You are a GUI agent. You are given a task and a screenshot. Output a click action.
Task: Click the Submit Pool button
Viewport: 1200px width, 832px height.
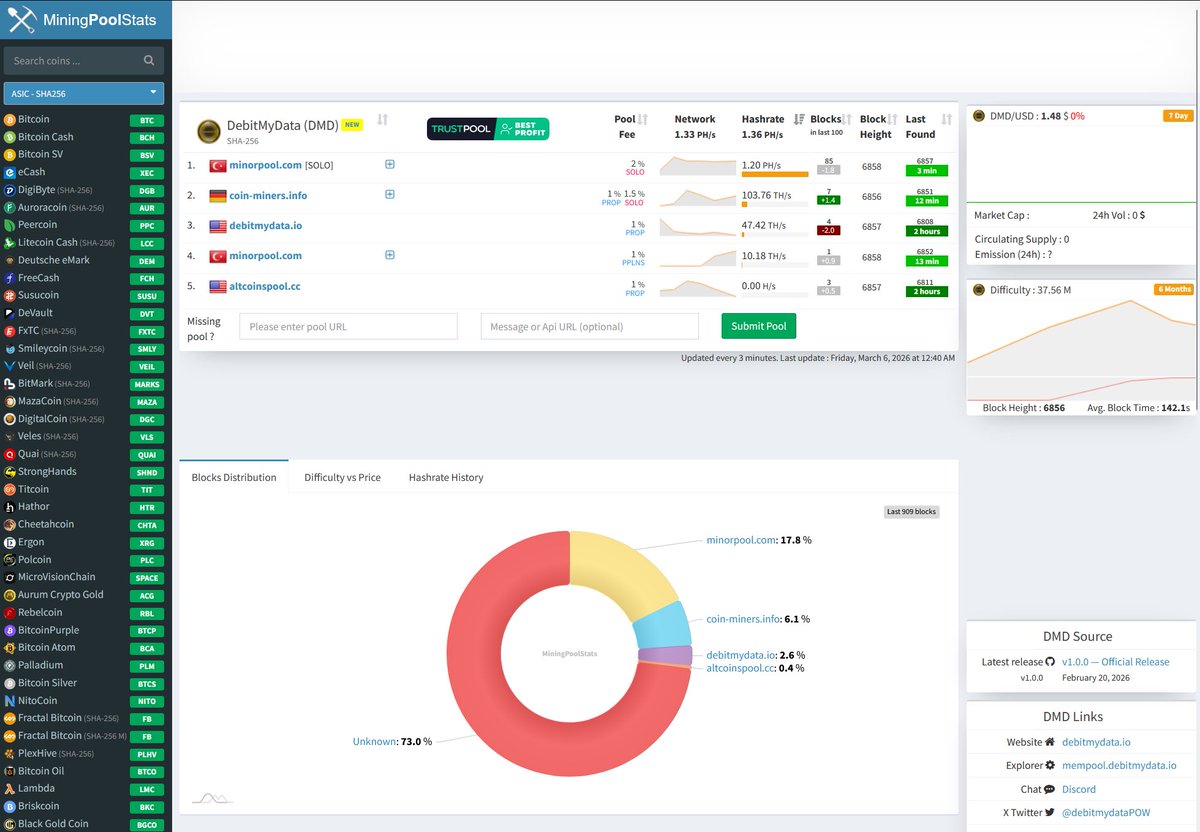coord(759,326)
